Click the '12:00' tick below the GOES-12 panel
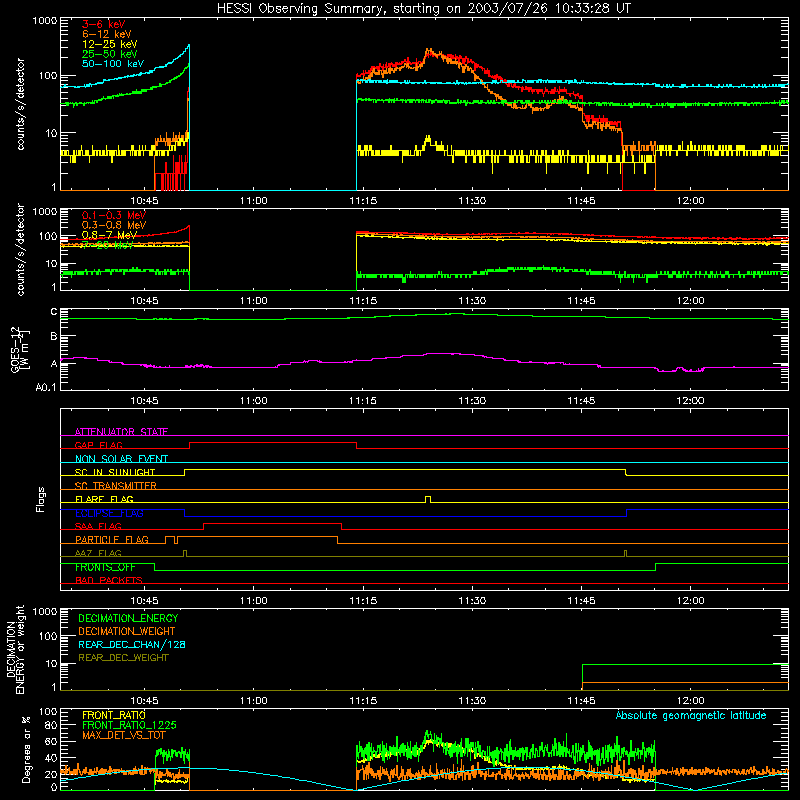This screenshot has height=800, width=800. (690, 401)
